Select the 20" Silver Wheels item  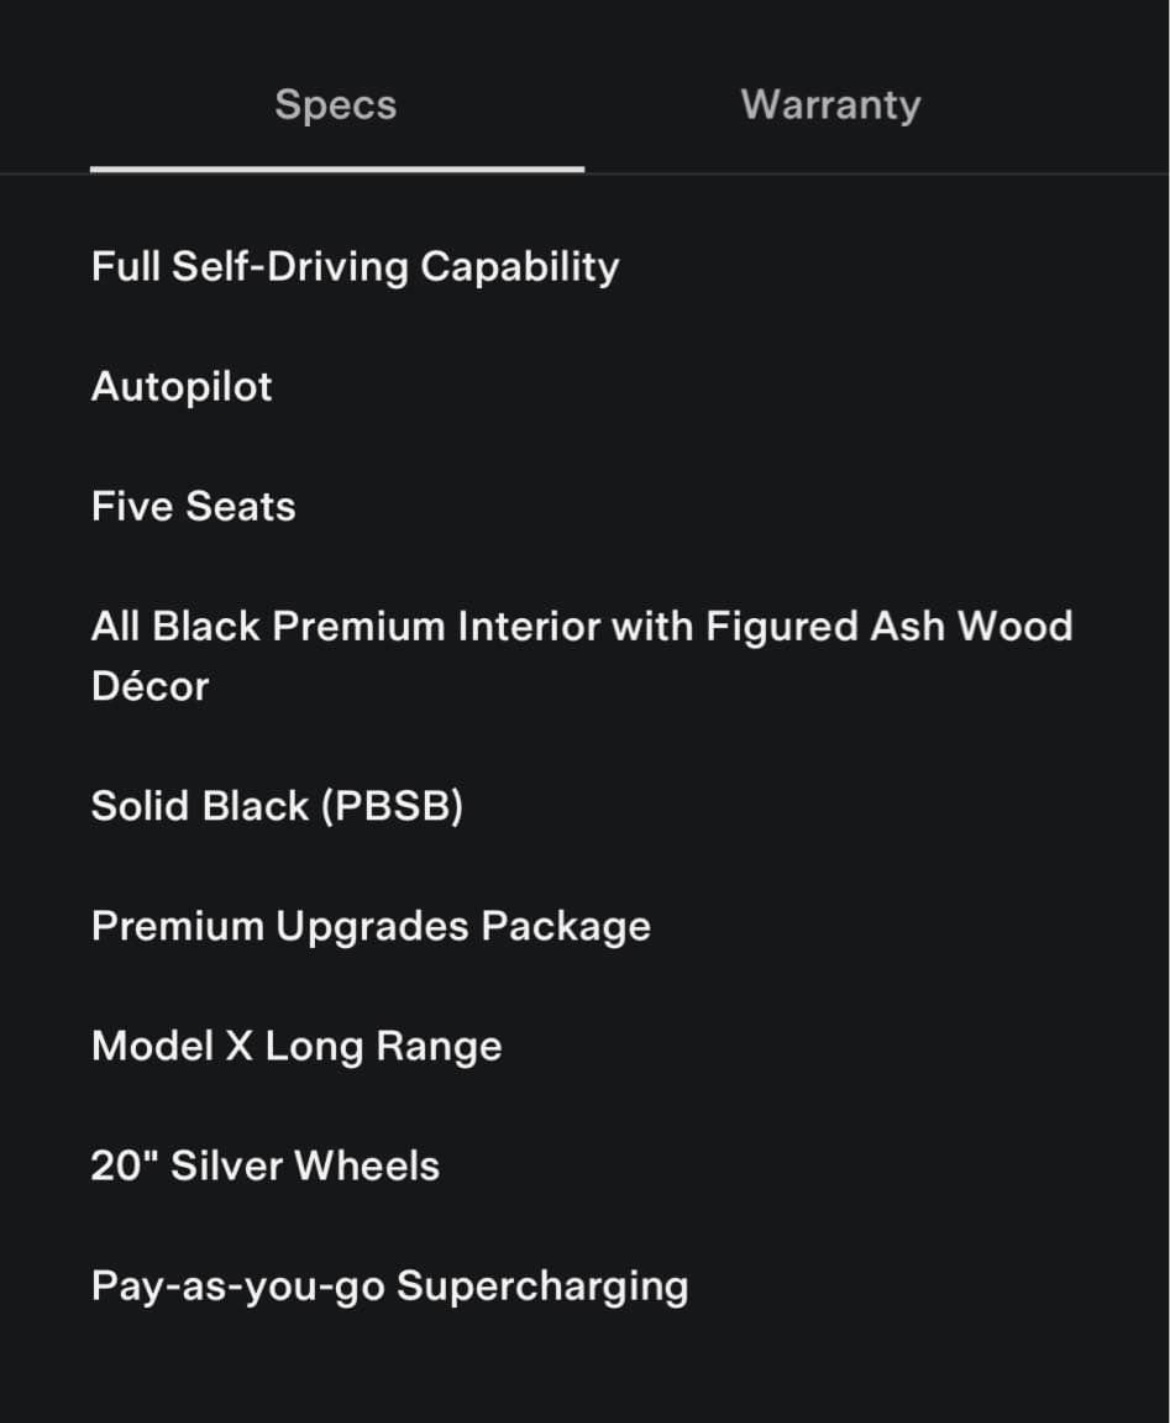265,1166
